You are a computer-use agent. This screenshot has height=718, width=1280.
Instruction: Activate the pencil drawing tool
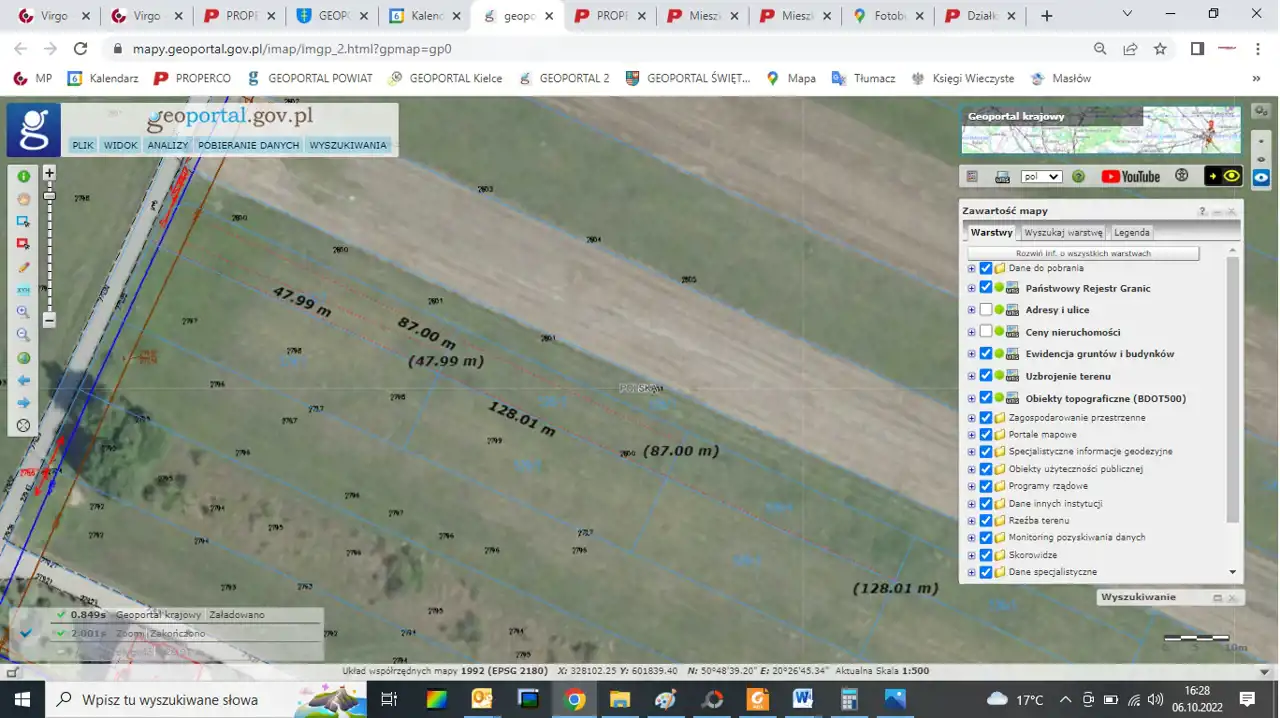click(x=23, y=267)
